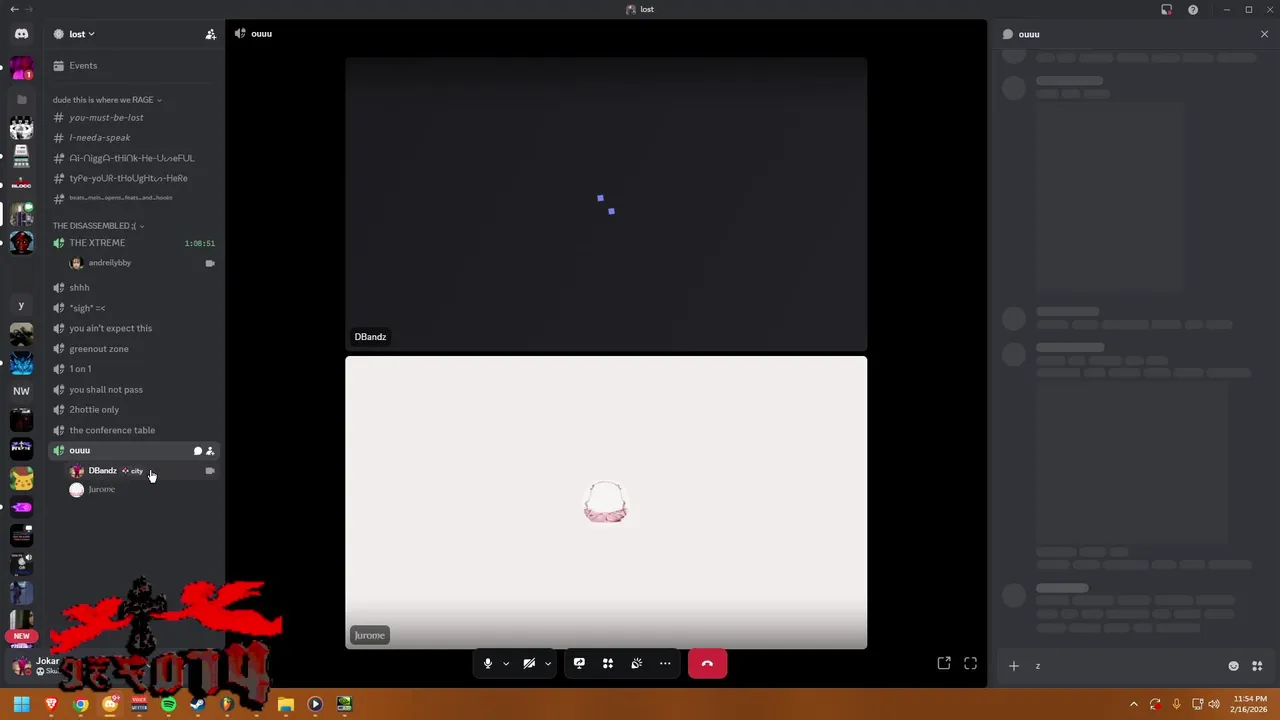Focus the chat message input field

tap(1125, 666)
